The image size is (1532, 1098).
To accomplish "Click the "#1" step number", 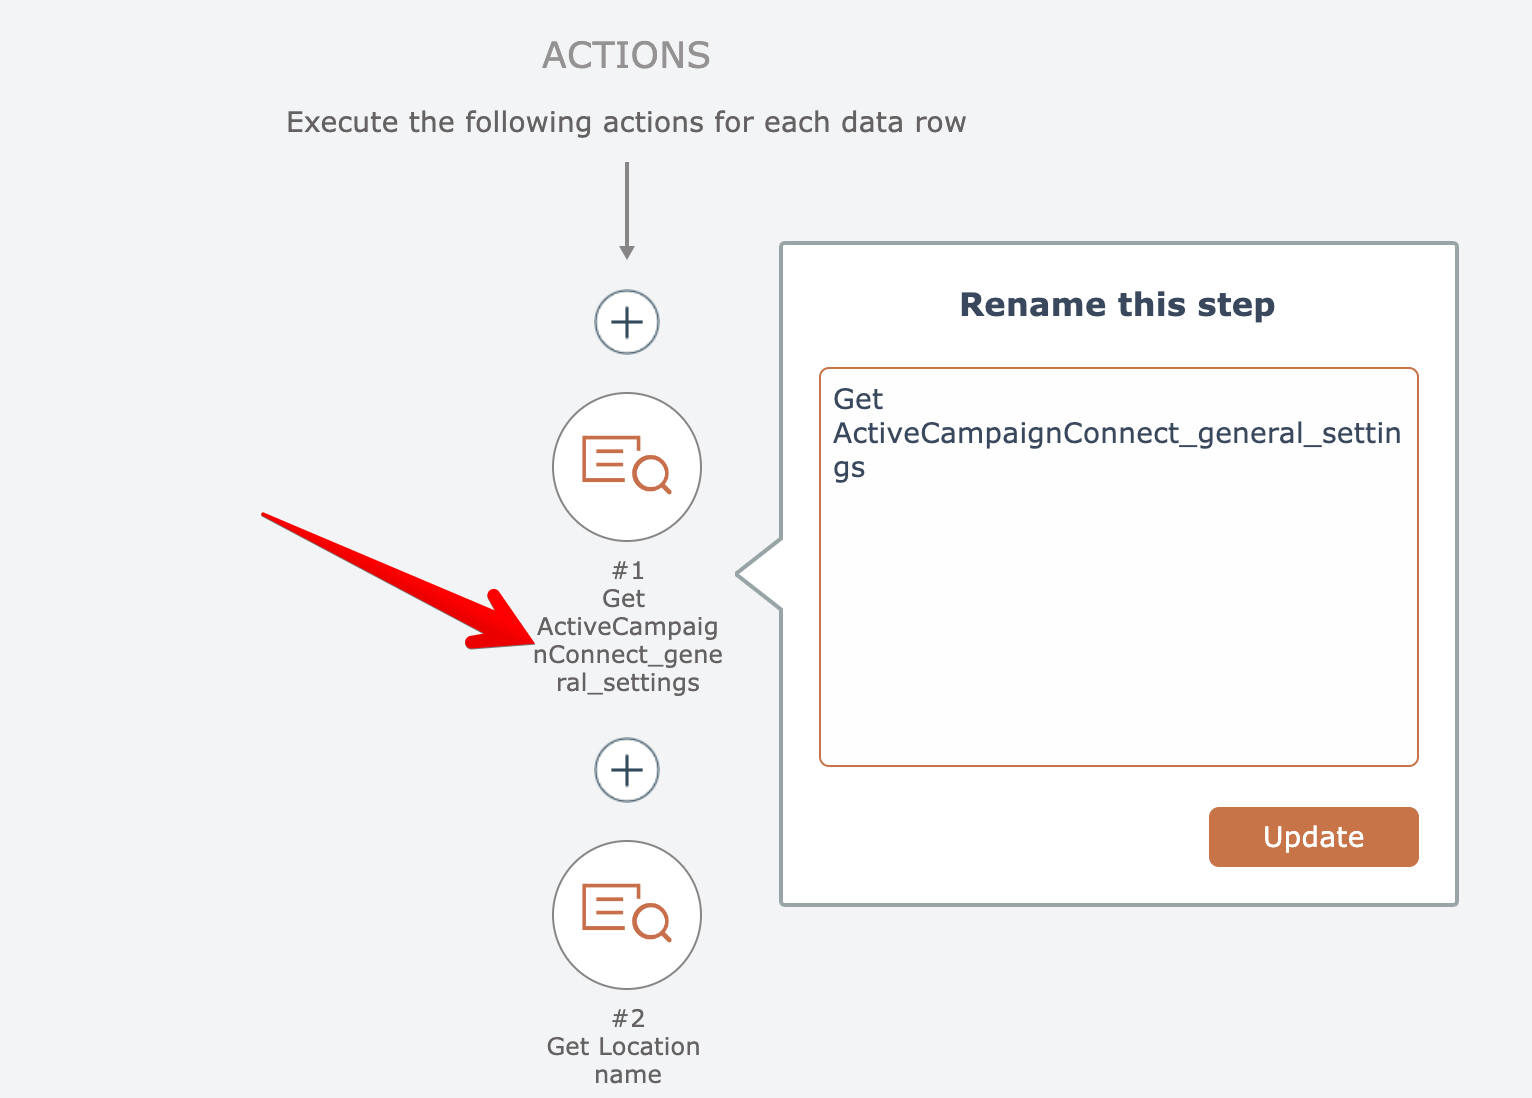I will pyautogui.click(x=628, y=571).
